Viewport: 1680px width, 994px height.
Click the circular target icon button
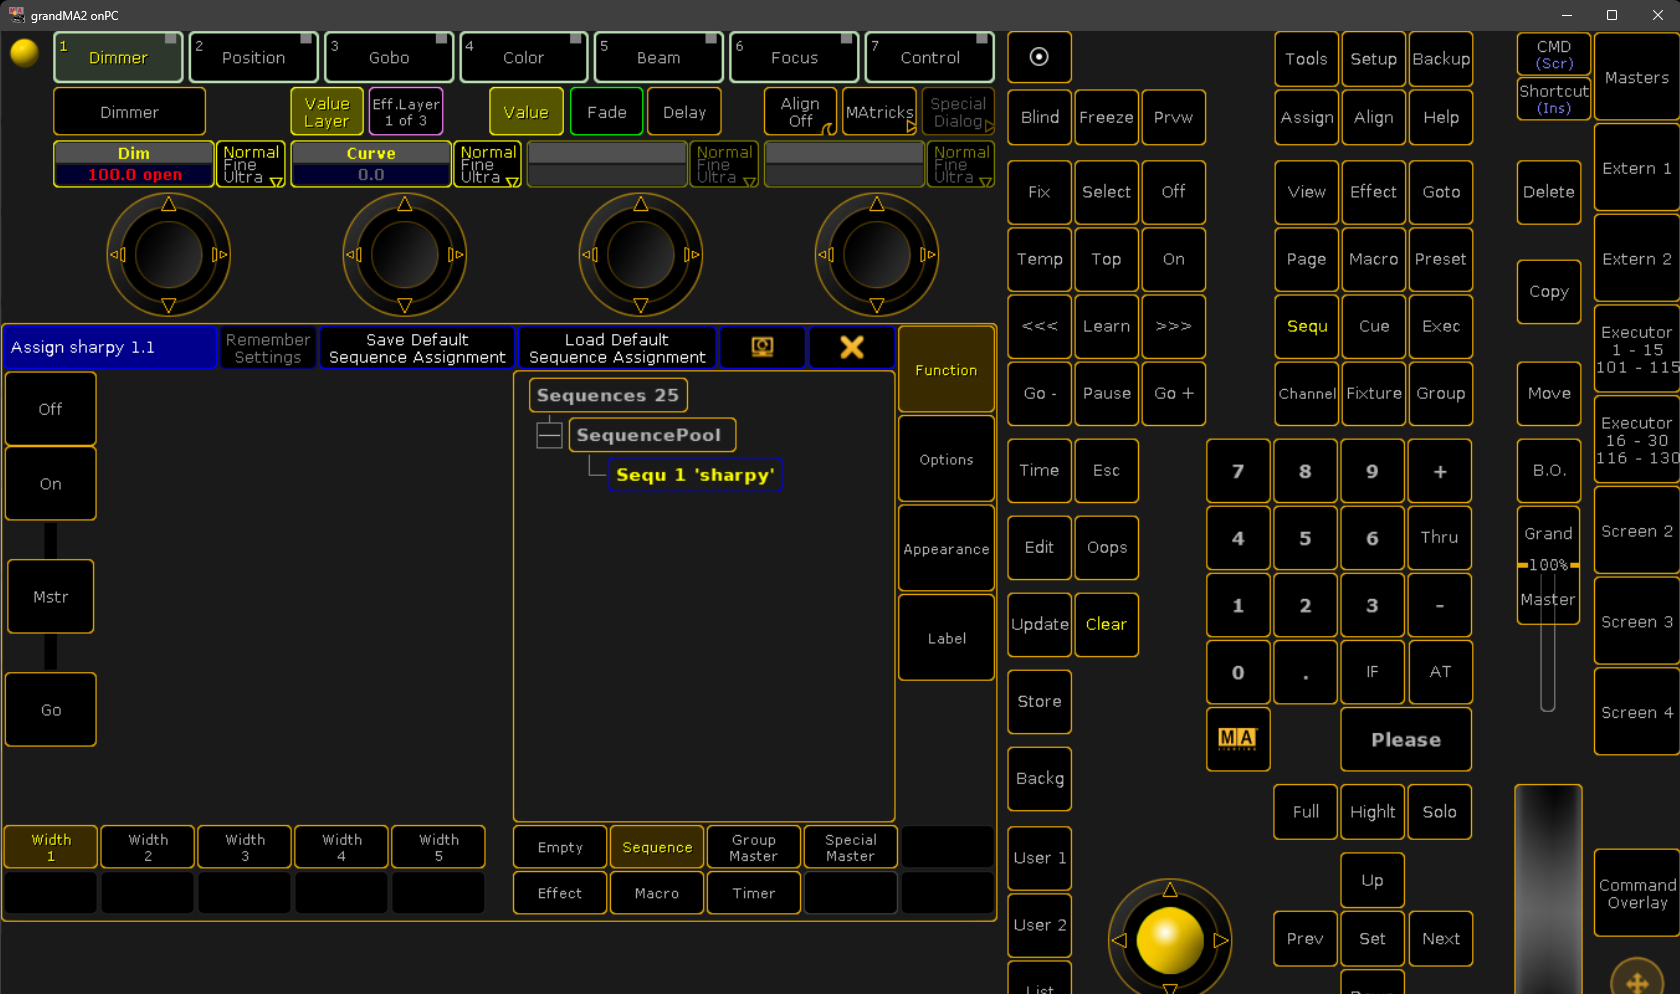click(x=1039, y=57)
